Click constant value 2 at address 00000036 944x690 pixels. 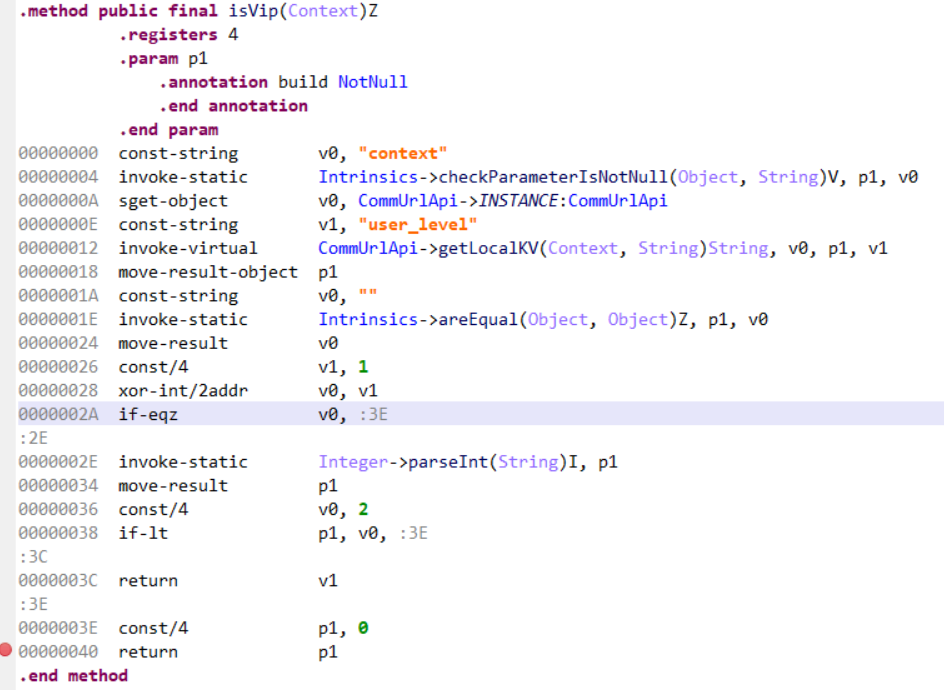coord(363,509)
